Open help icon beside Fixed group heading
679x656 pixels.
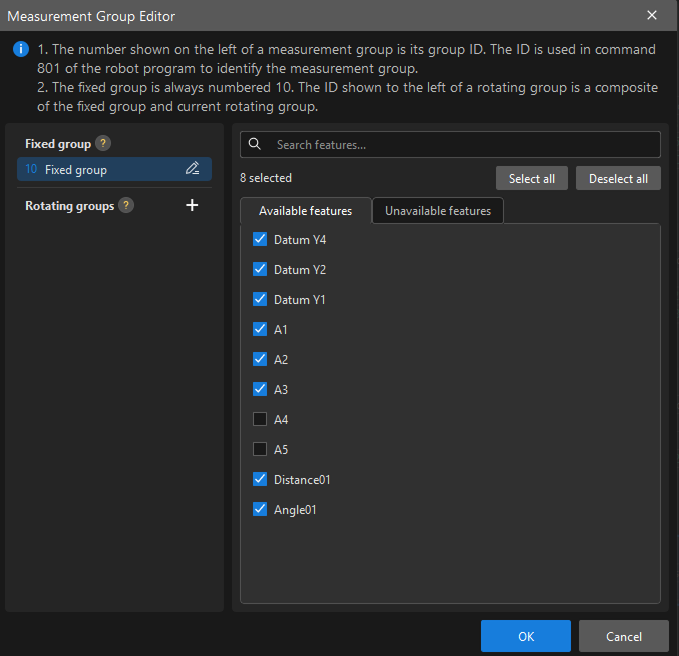pyautogui.click(x=103, y=143)
